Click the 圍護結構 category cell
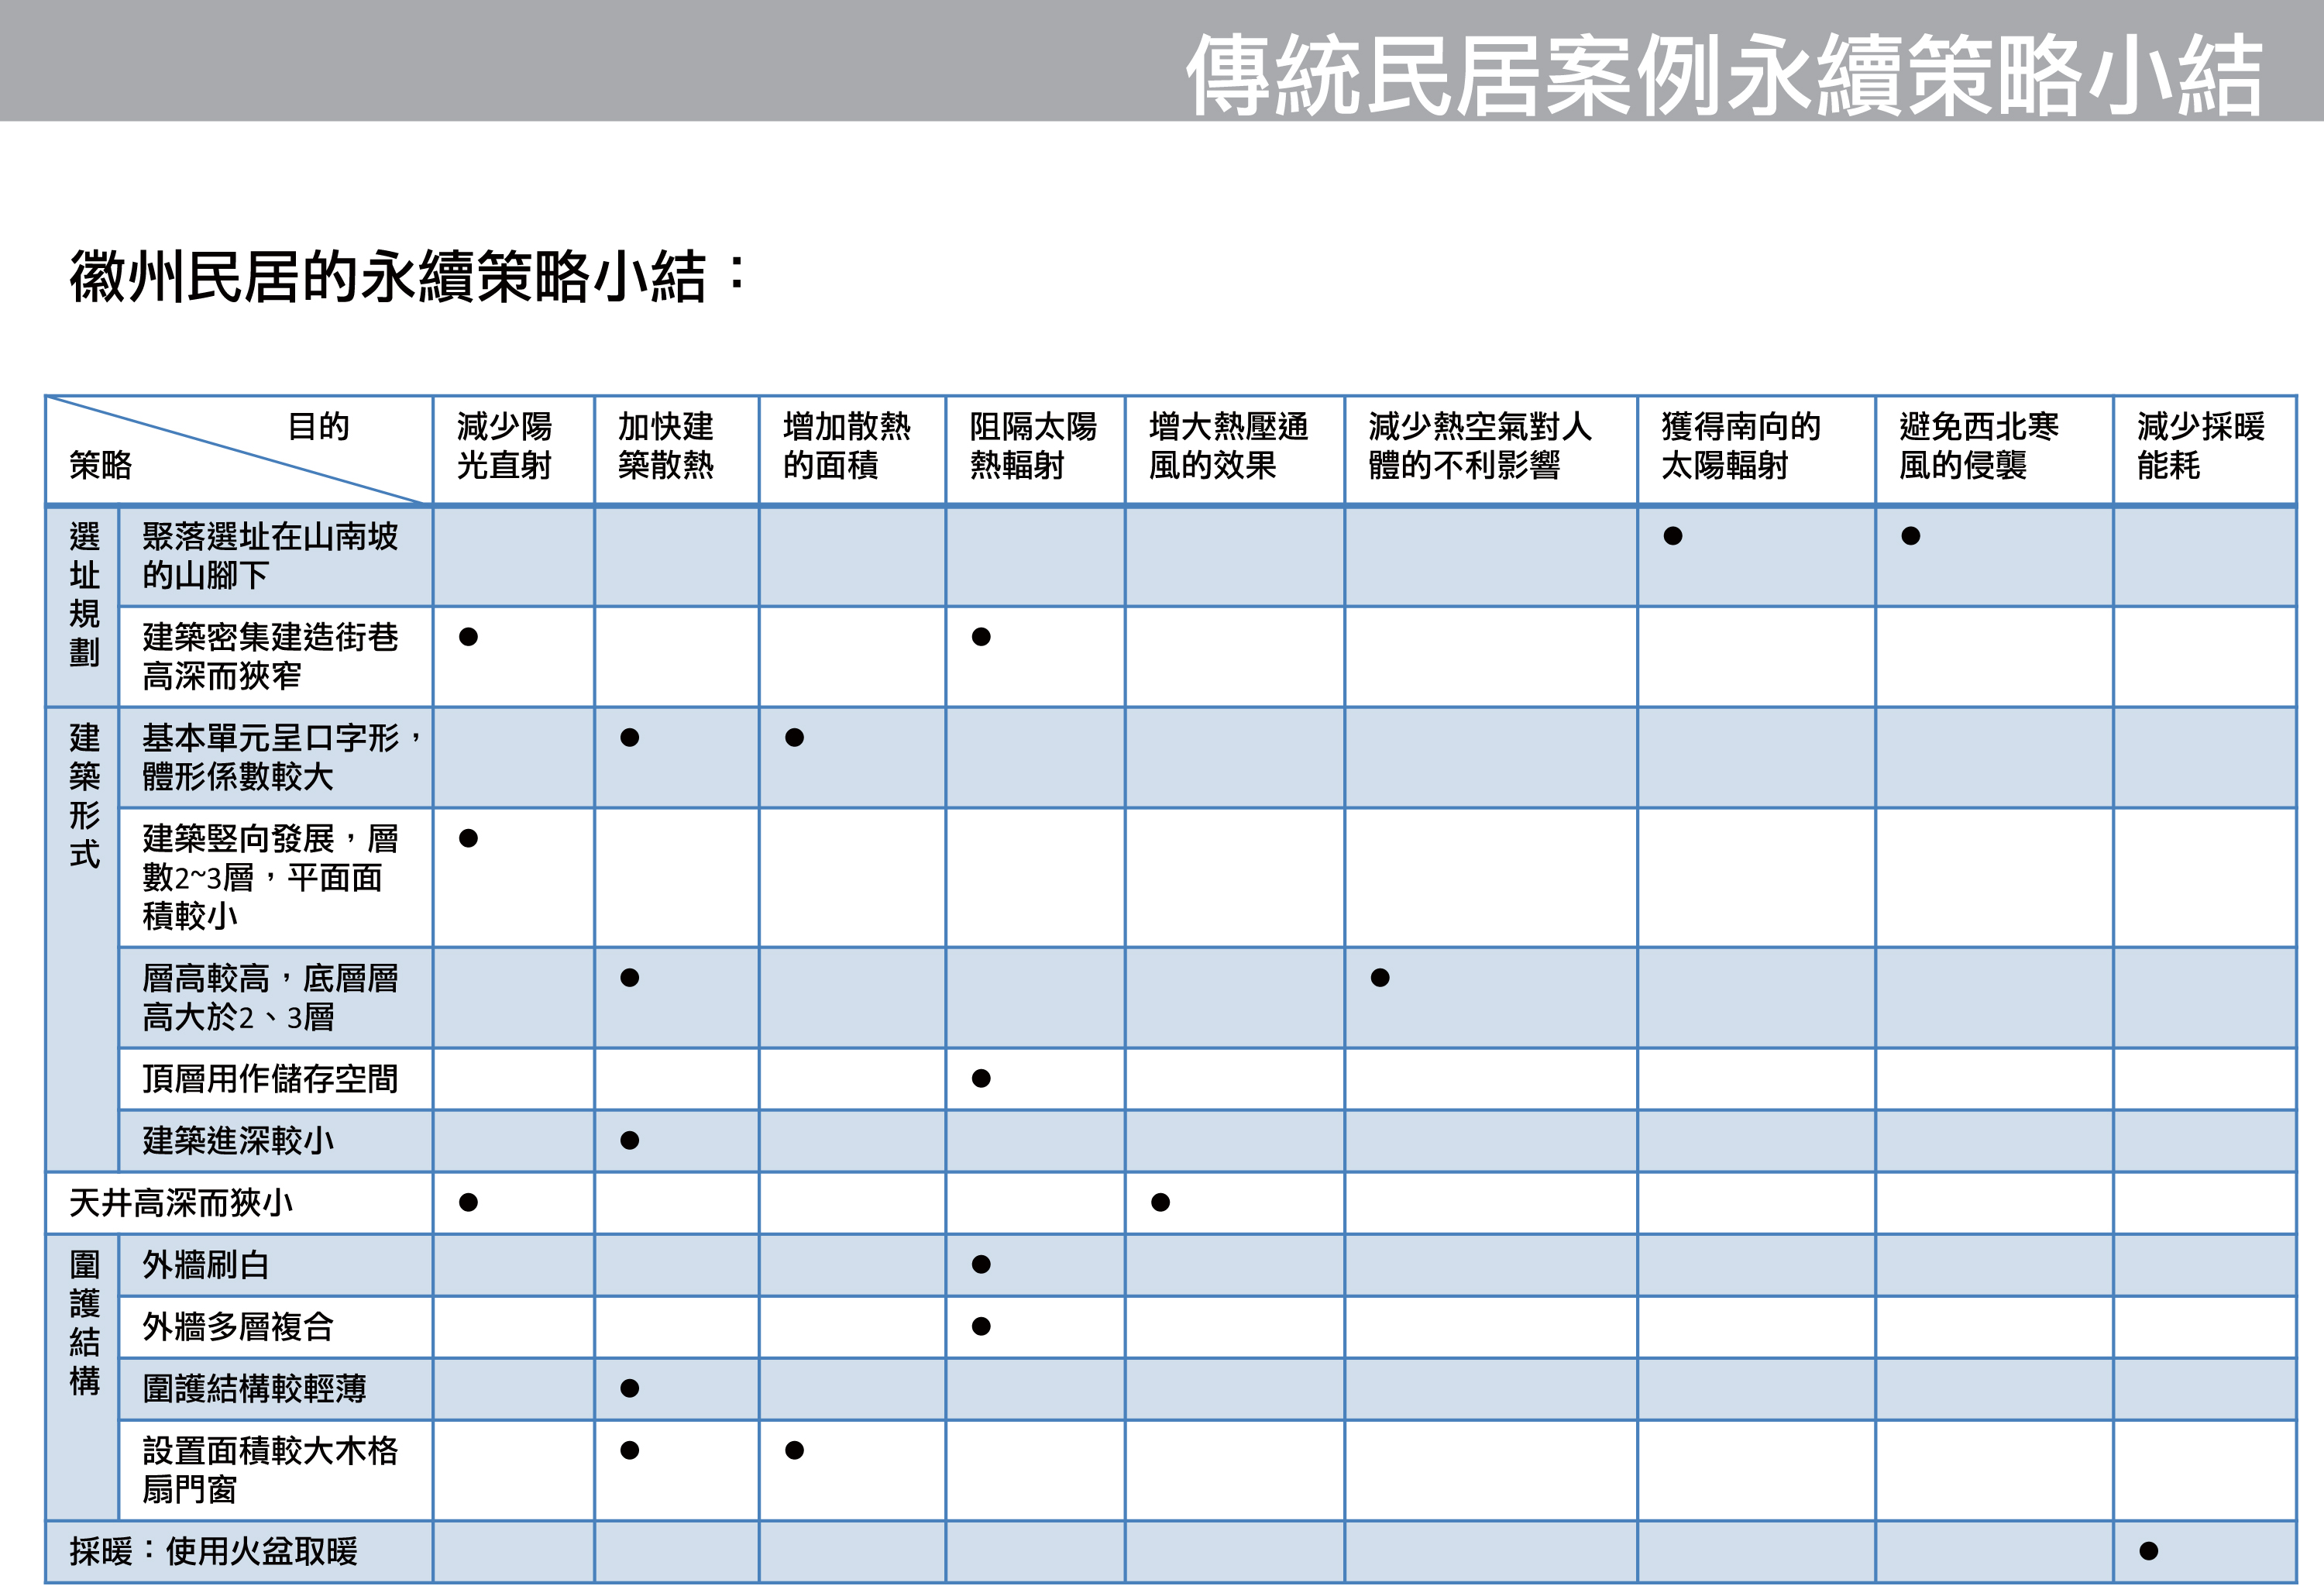Screen dimensions: 2324x1586 tap(84, 1322)
